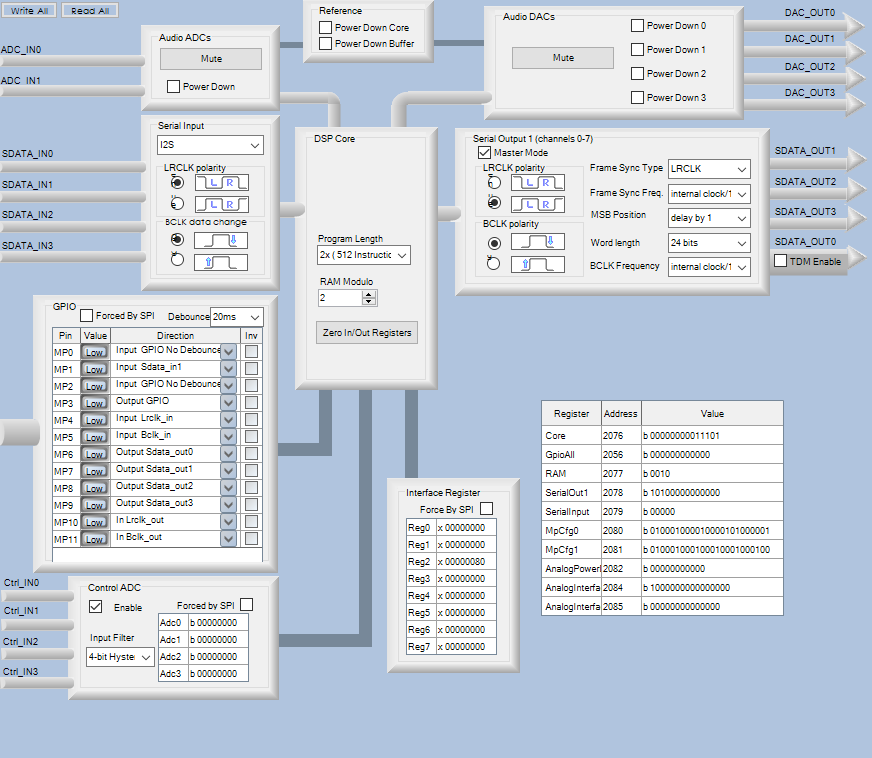This screenshot has width=872, height=758.
Task: Increase RAM Modulo with the up arrow
Action: tap(370, 294)
